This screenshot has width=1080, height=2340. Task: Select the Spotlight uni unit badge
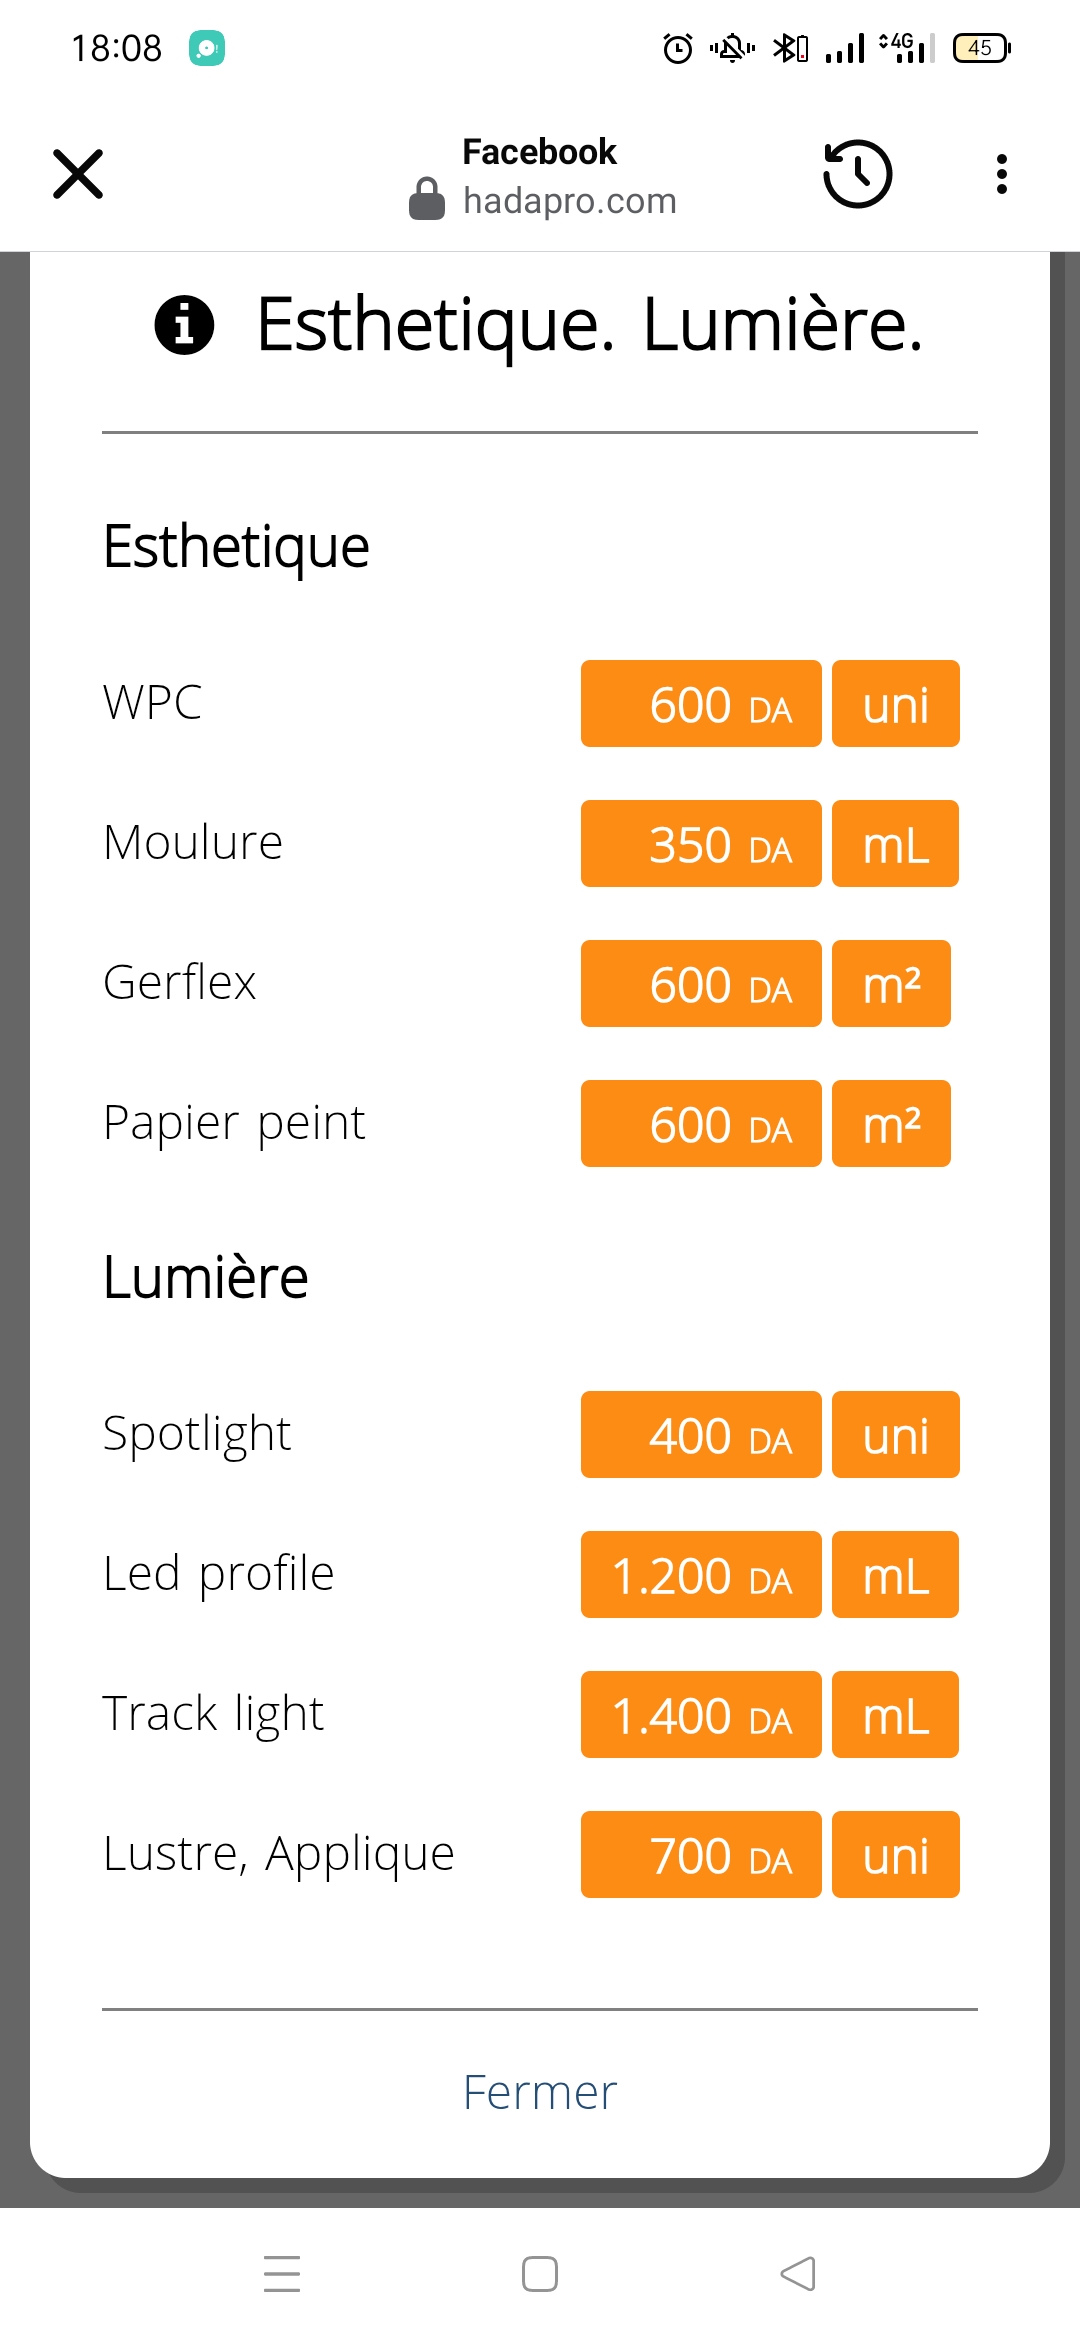pyautogui.click(x=895, y=1435)
